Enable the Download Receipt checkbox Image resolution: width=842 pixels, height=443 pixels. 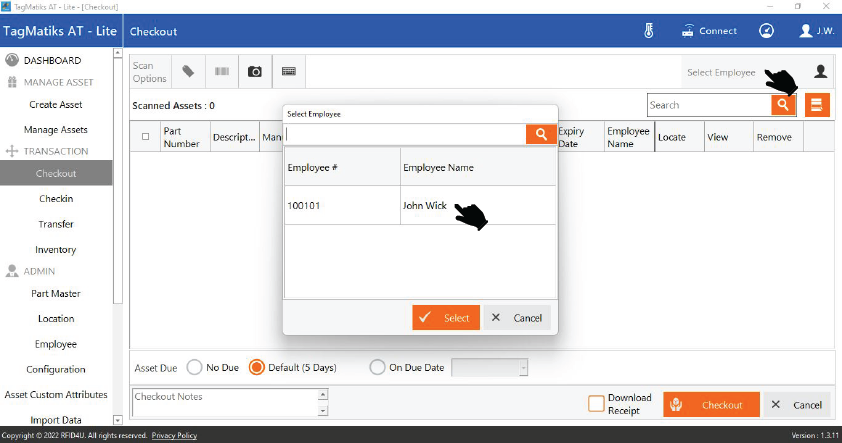pyautogui.click(x=596, y=404)
